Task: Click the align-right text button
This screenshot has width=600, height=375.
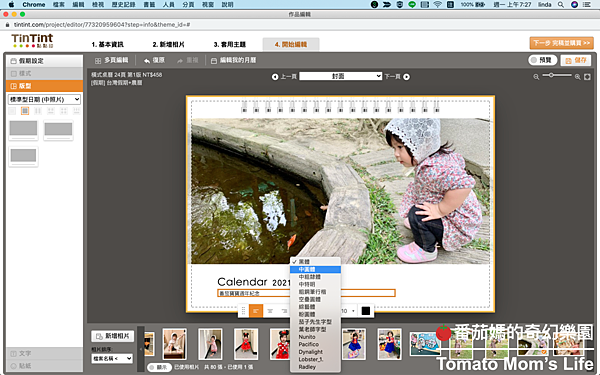Action: [284, 311]
